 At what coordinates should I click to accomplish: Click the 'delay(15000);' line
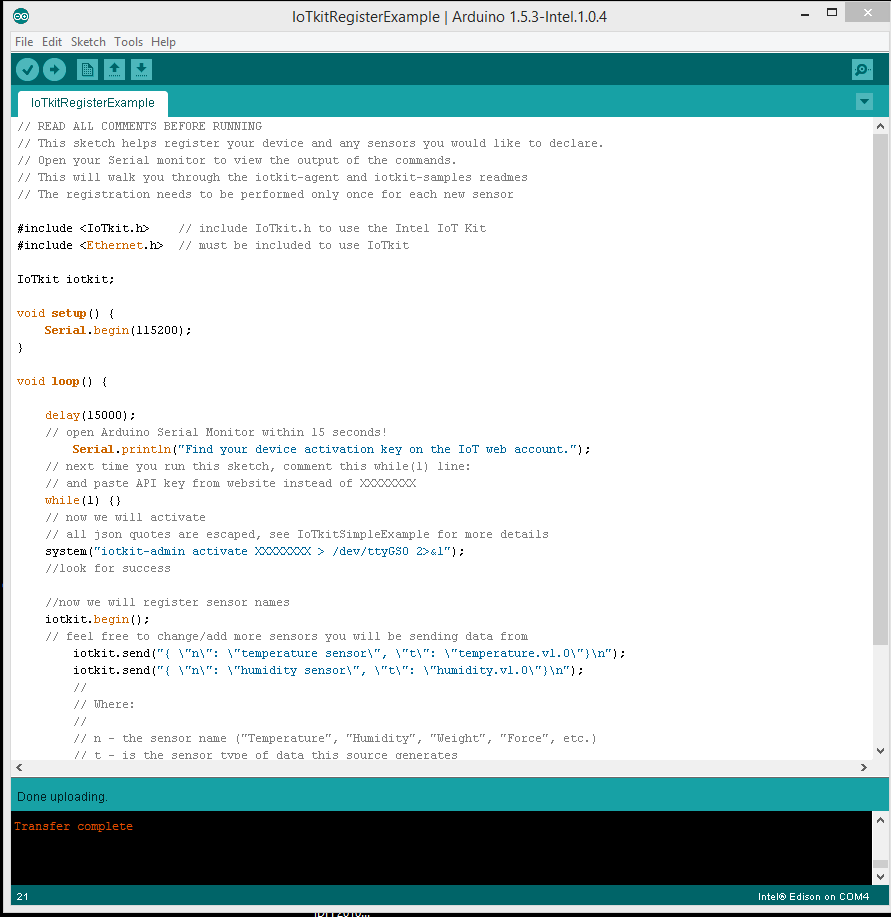click(90, 415)
